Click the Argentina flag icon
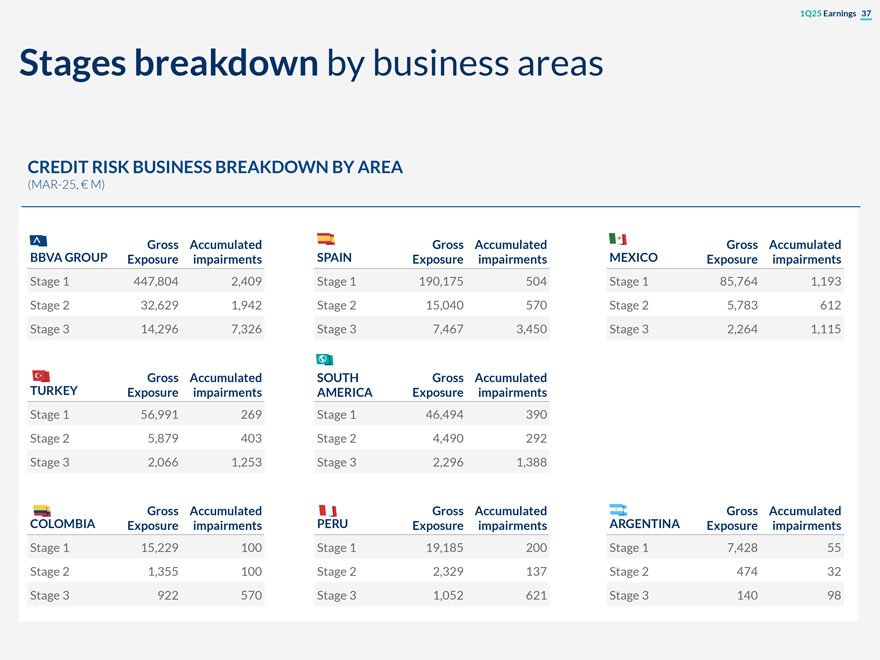This screenshot has width=880, height=660. pos(618,510)
